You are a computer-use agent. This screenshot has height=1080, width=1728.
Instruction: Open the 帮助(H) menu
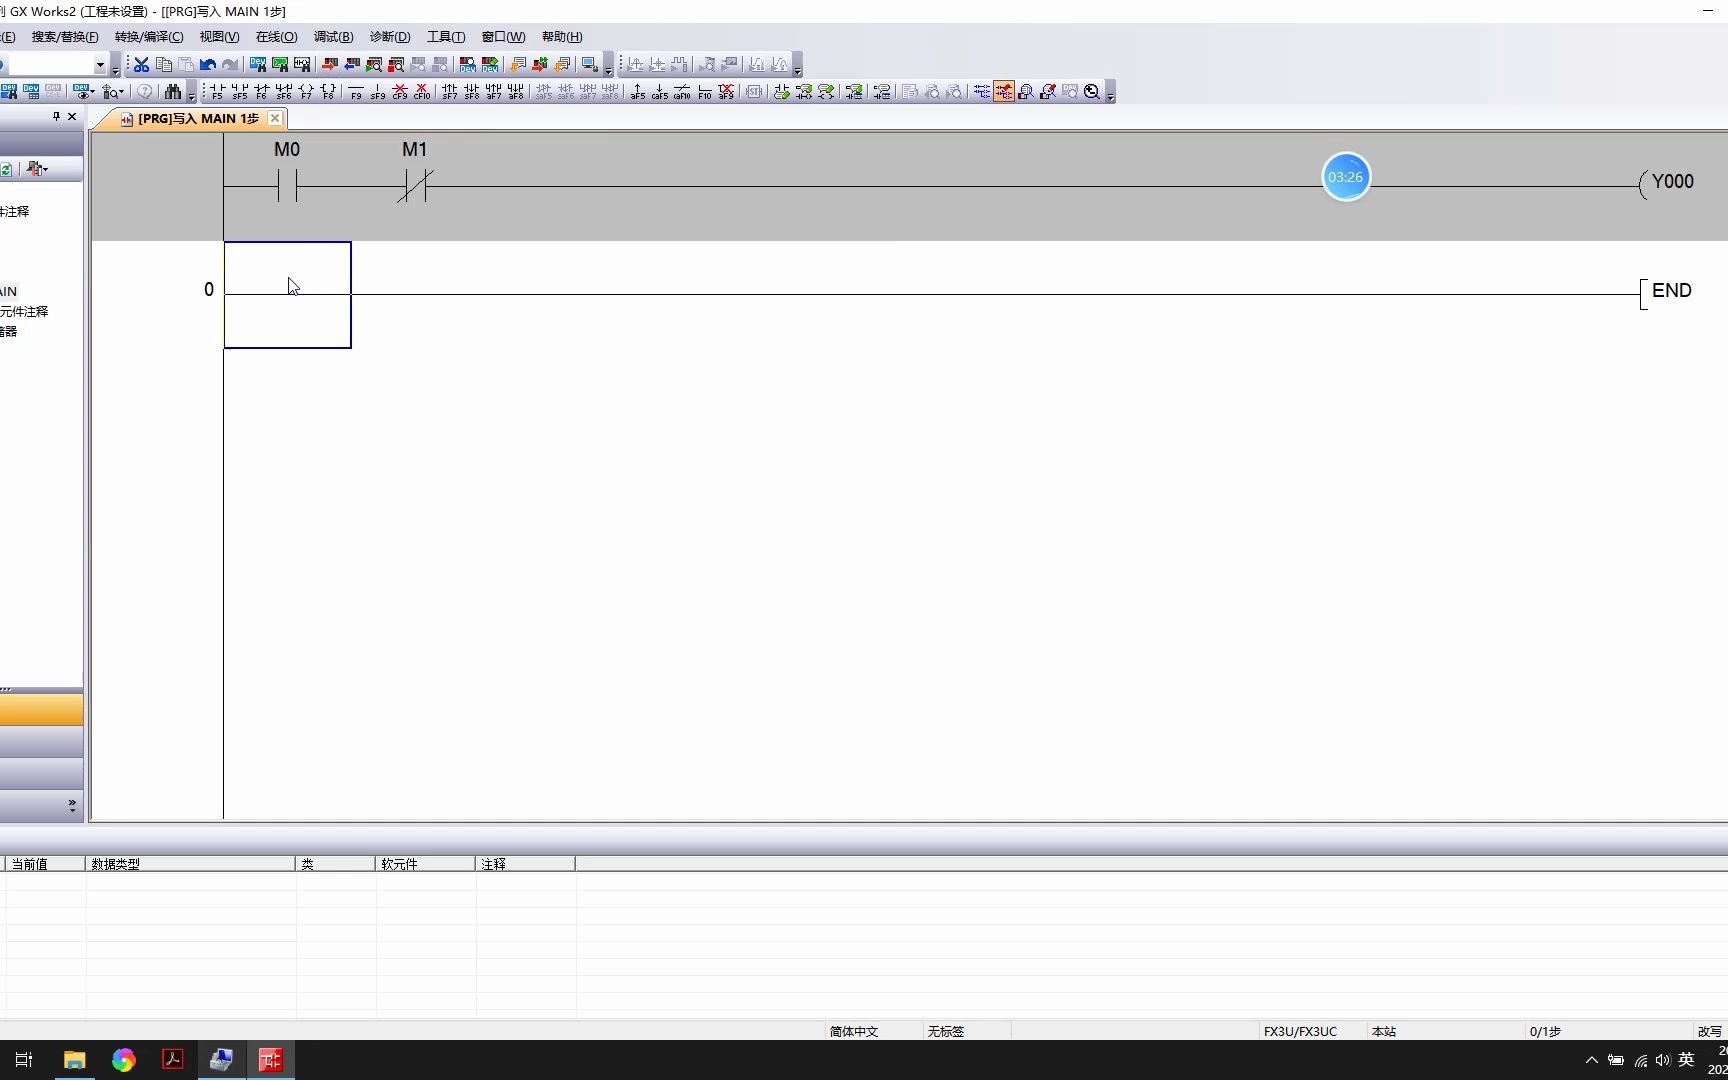tap(562, 37)
